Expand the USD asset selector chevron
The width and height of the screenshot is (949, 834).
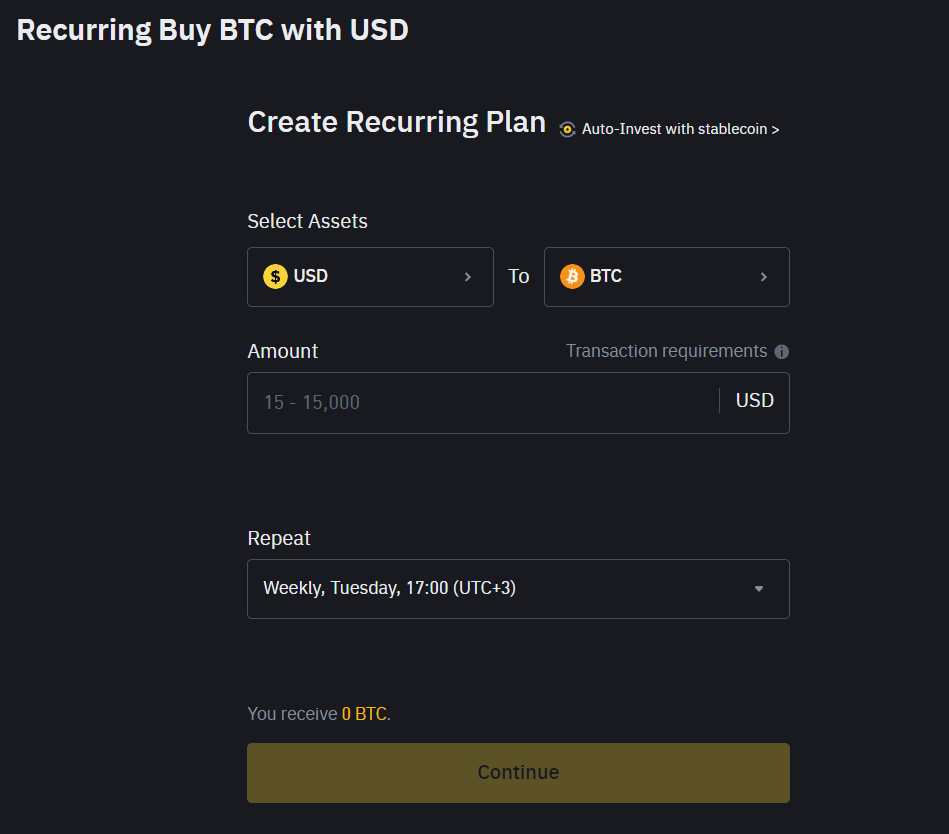468,277
